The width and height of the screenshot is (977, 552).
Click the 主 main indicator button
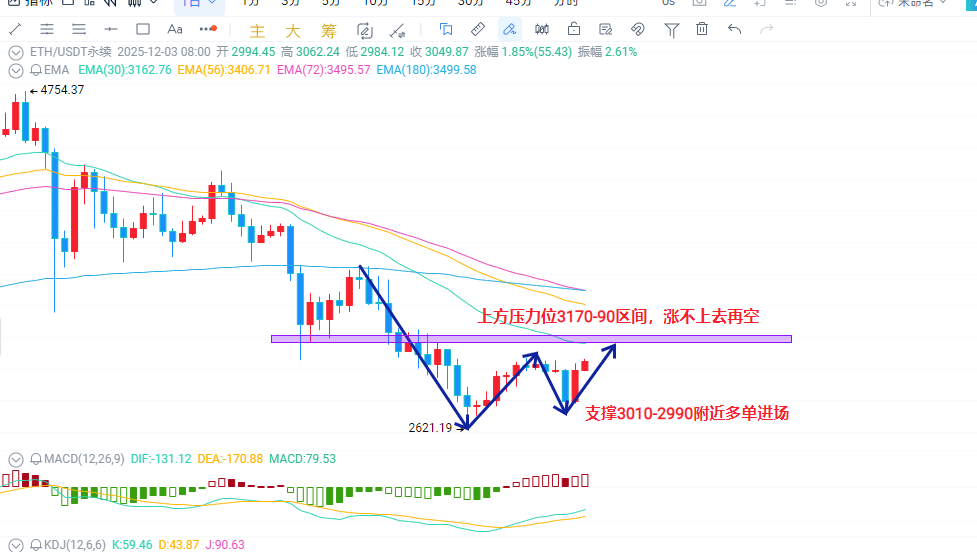pos(257,30)
